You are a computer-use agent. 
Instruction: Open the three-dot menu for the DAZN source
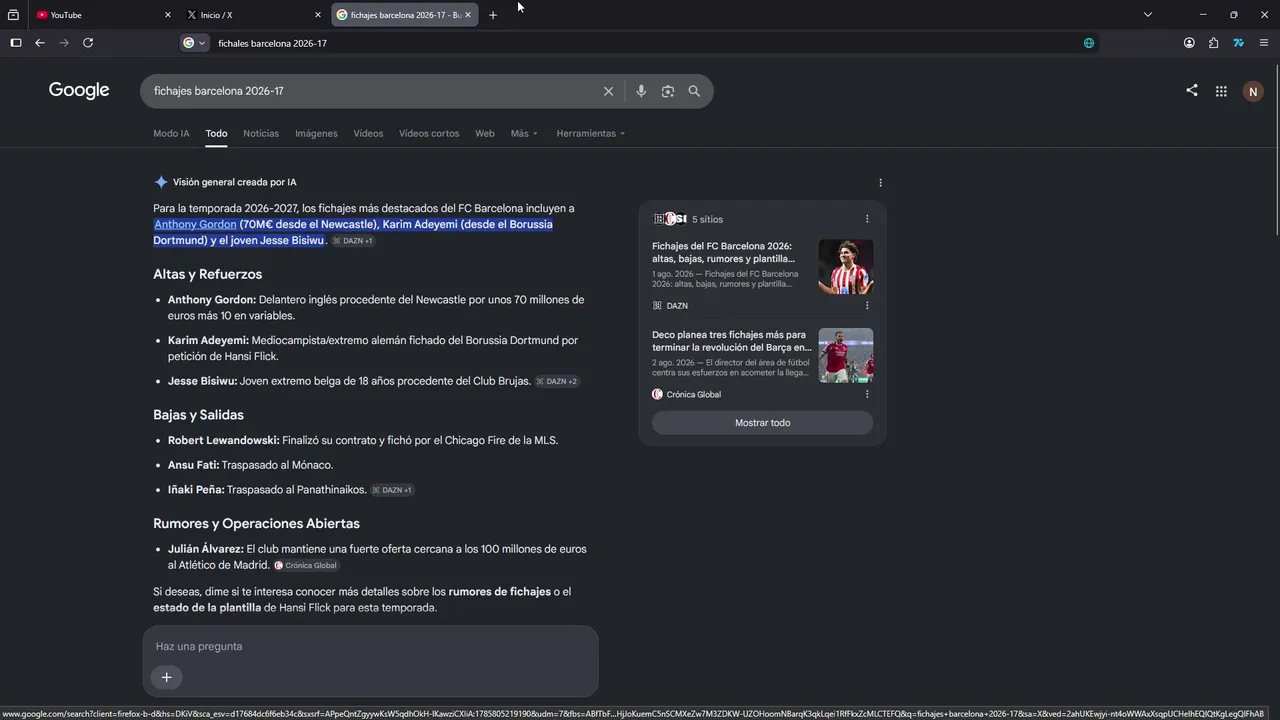[867, 305]
